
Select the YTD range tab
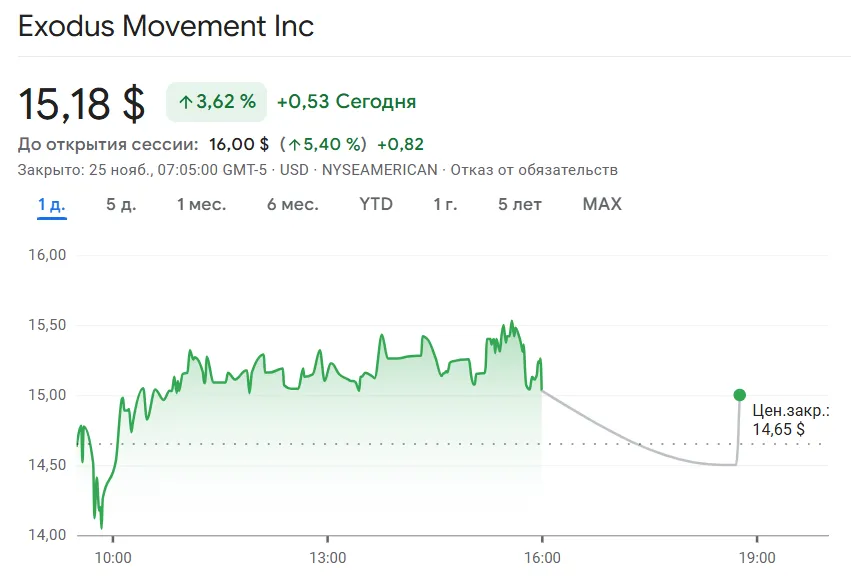coord(376,205)
